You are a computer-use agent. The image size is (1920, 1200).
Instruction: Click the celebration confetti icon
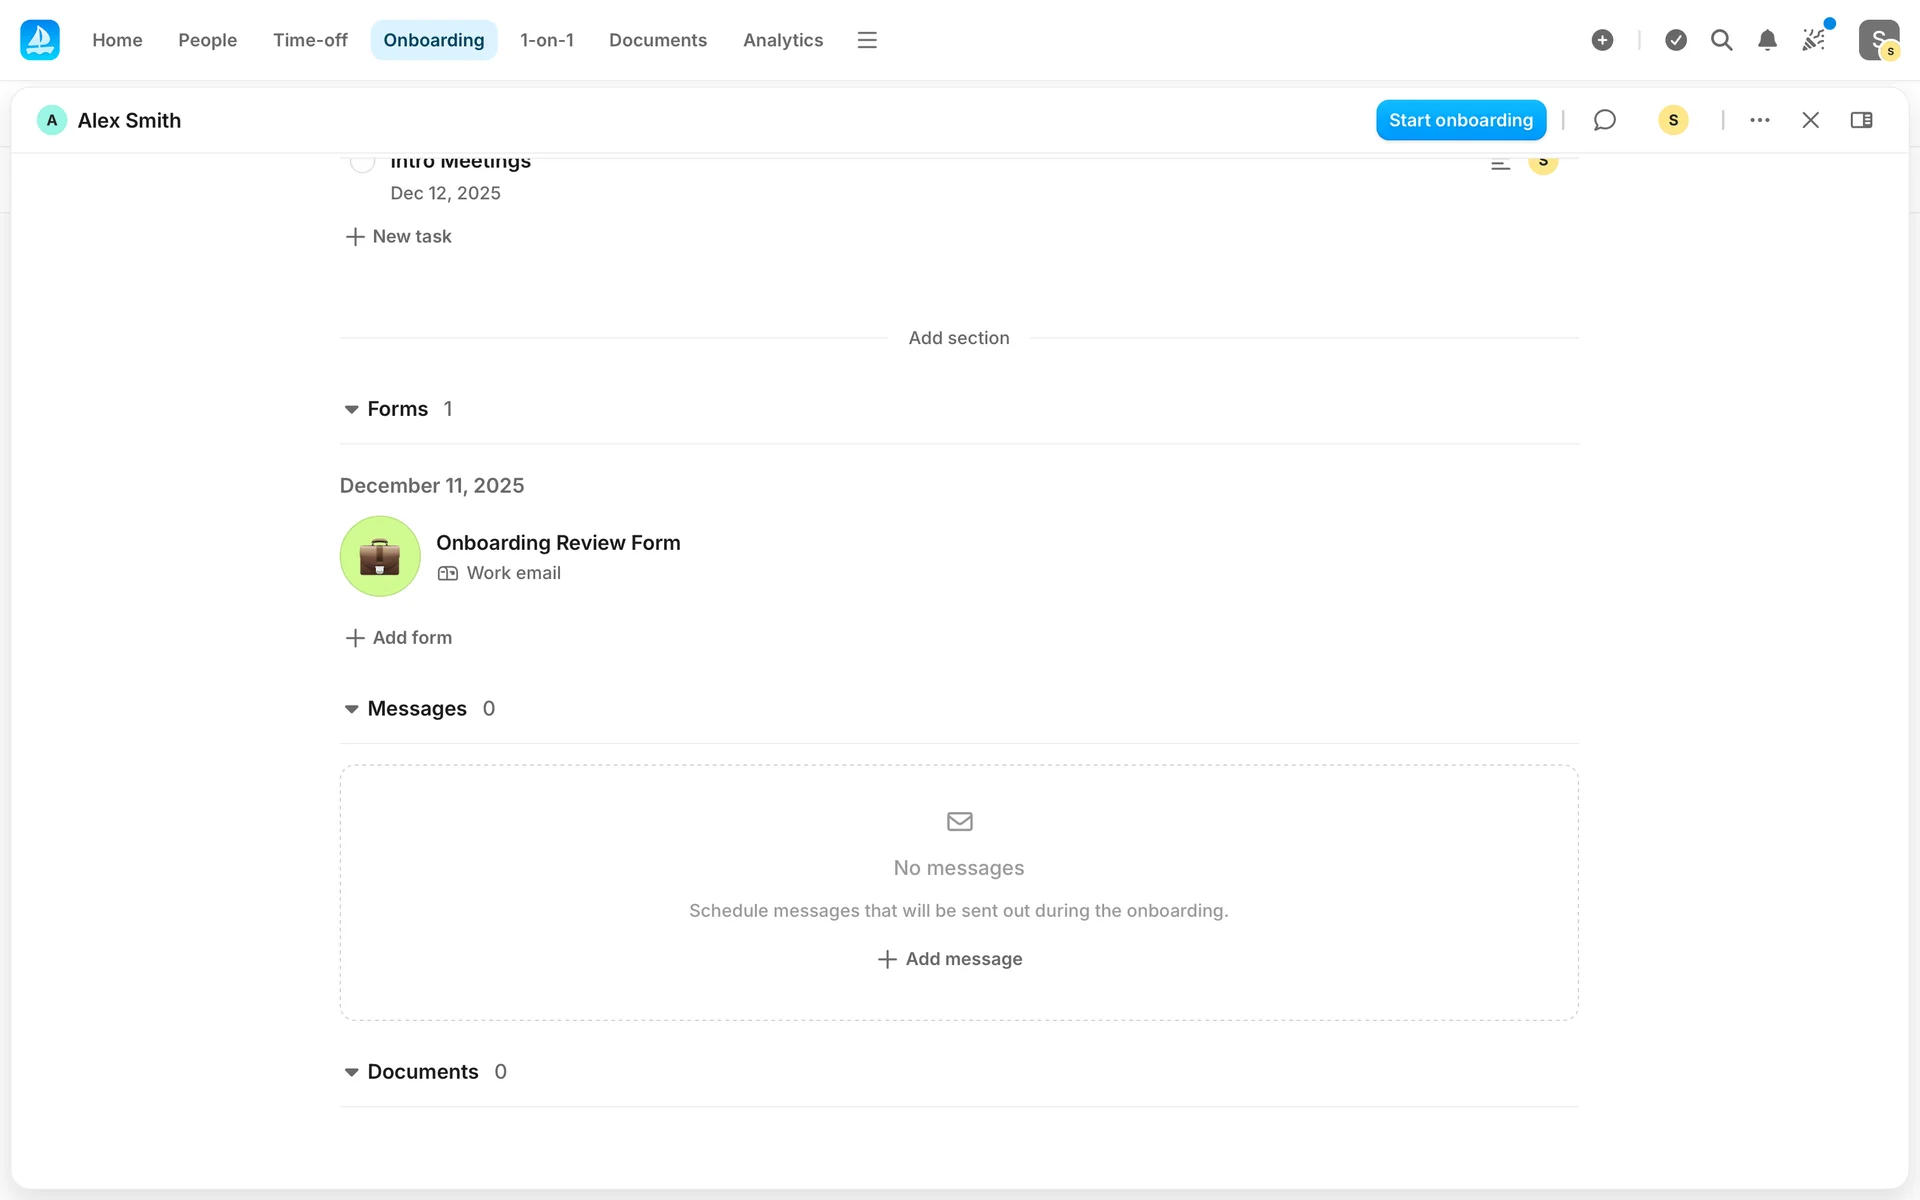(x=1813, y=40)
